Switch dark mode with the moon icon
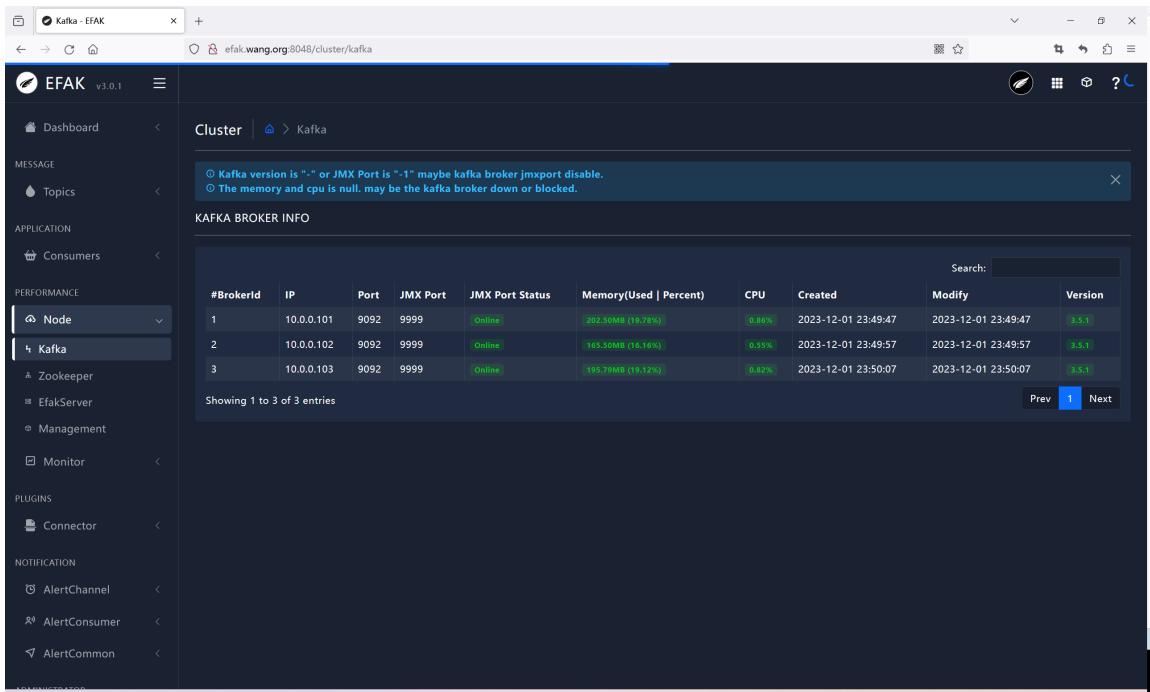Screen dimensions: 1150x692 (1129, 81)
